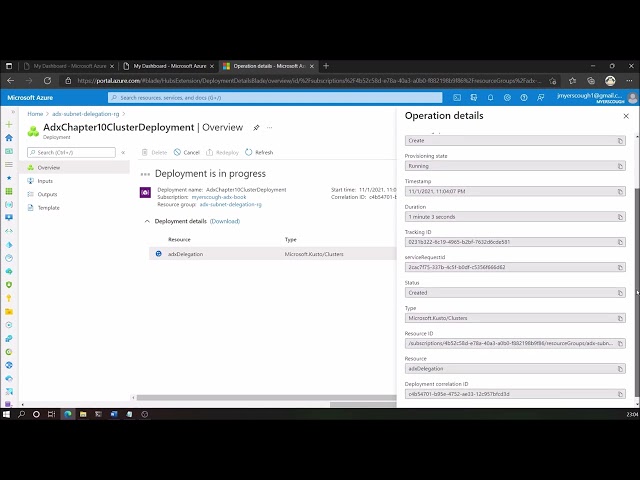Open Azure Cloud Shell from header
The height and width of the screenshot is (480, 640).
point(457,98)
